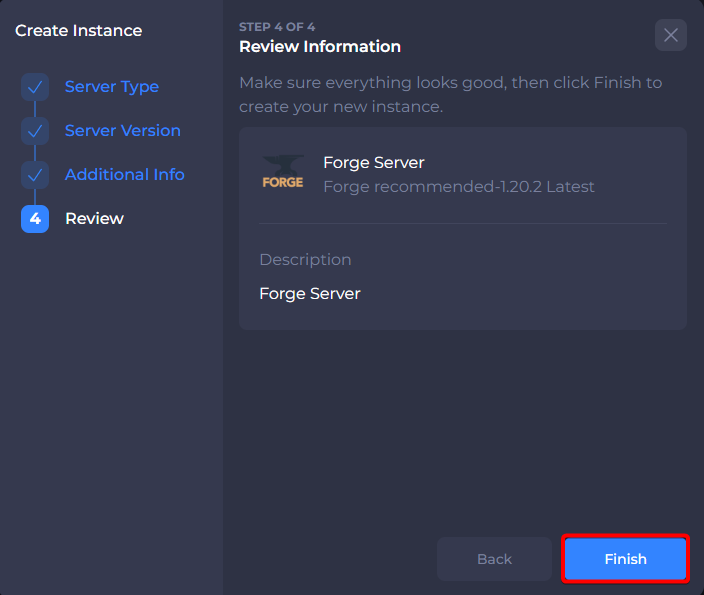Open the Server Version step
704x595 pixels.
[x=122, y=131]
